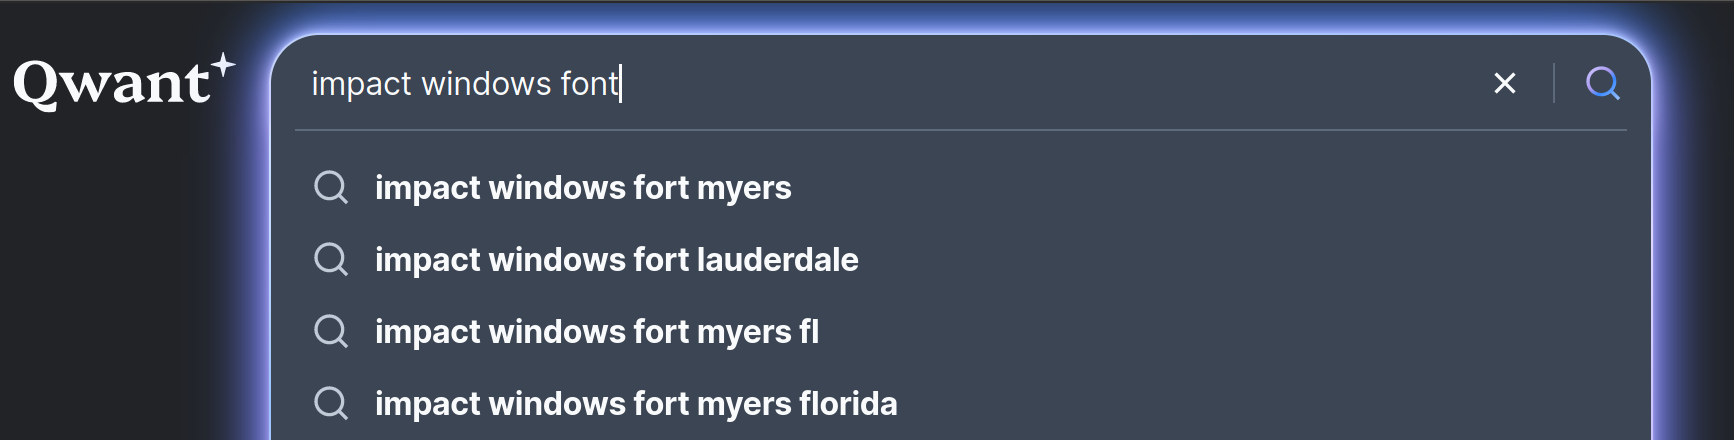Click empty space in search box before X
This screenshot has width=1734, height=440.
pyautogui.click(x=1100, y=83)
